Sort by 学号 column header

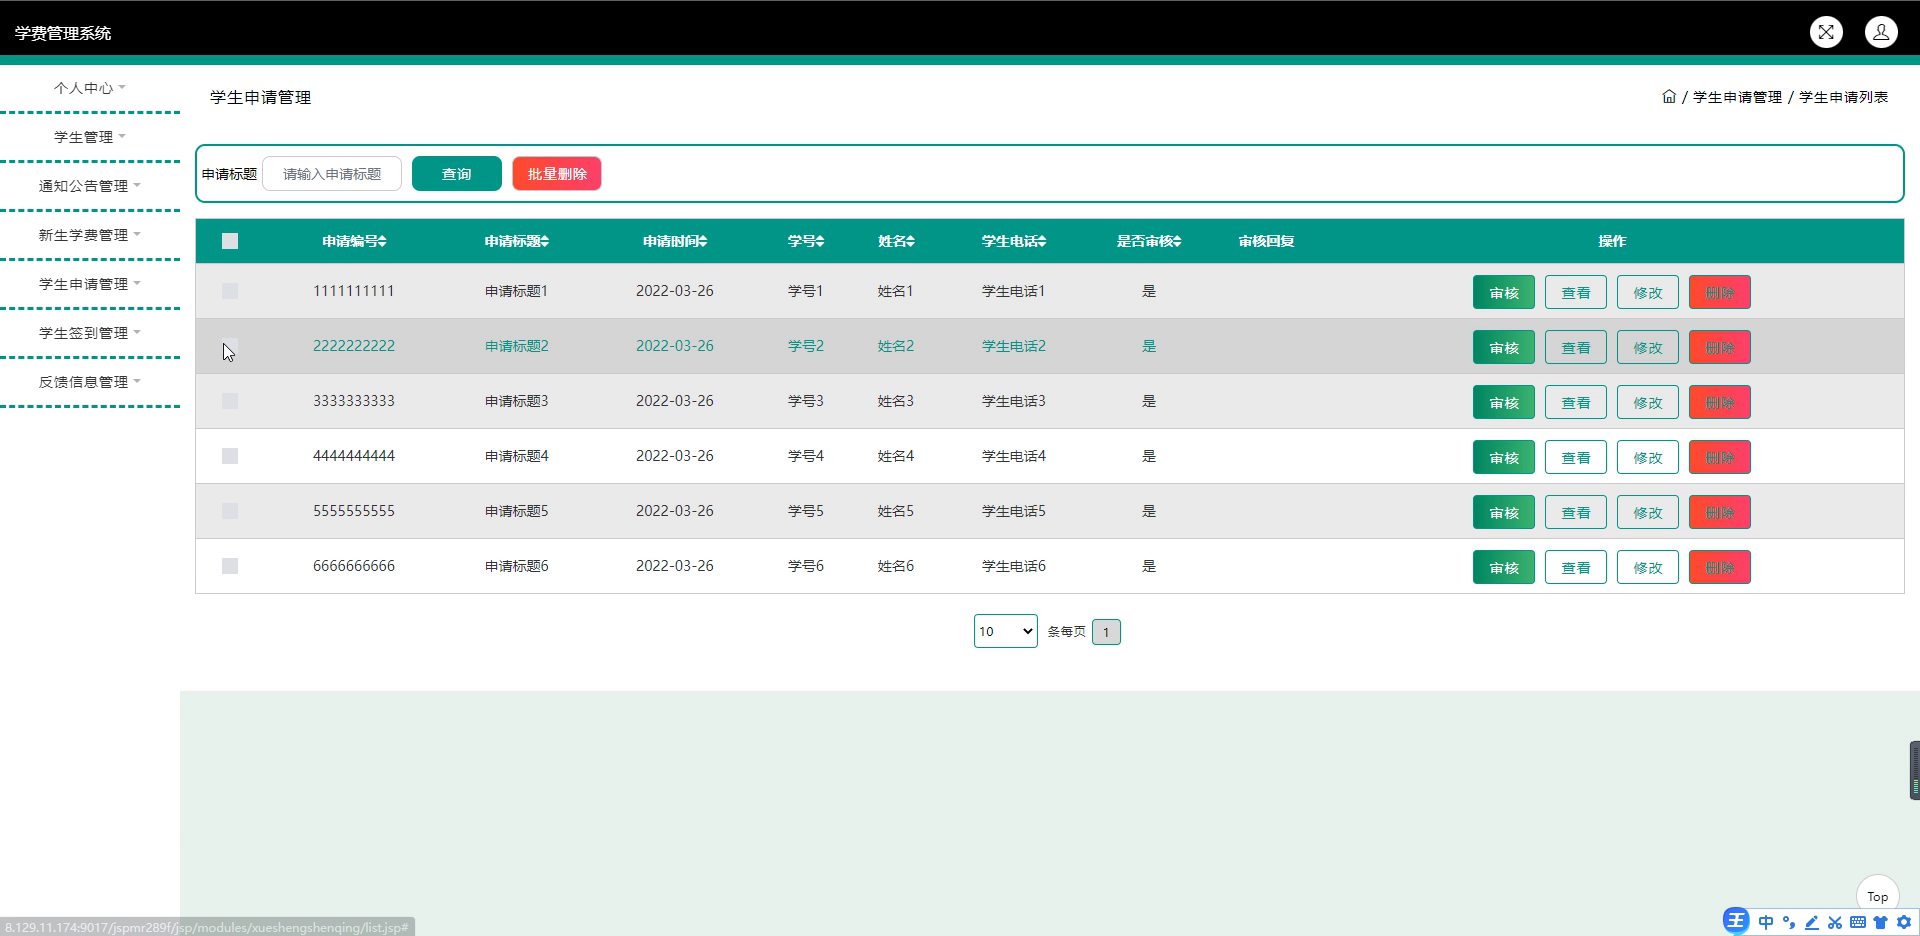(x=806, y=241)
